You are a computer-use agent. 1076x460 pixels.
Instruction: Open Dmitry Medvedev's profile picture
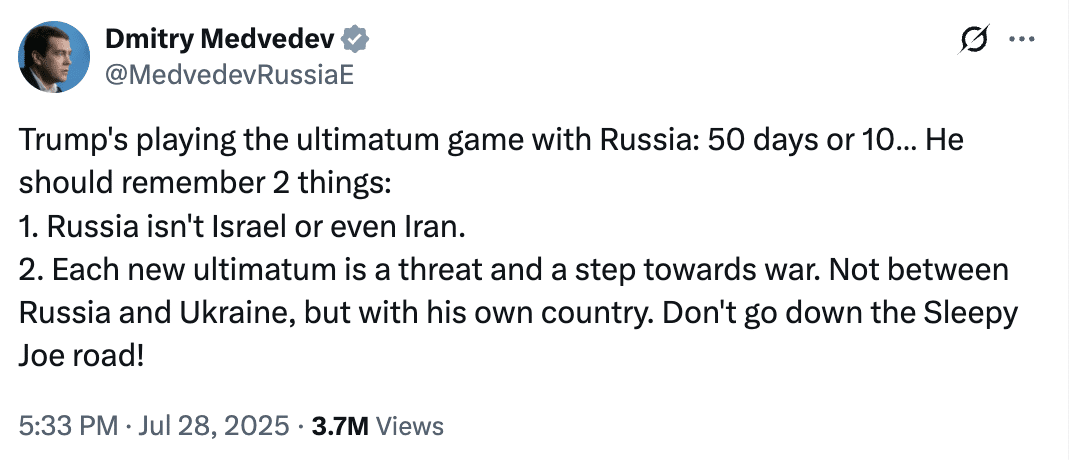click(x=53, y=57)
